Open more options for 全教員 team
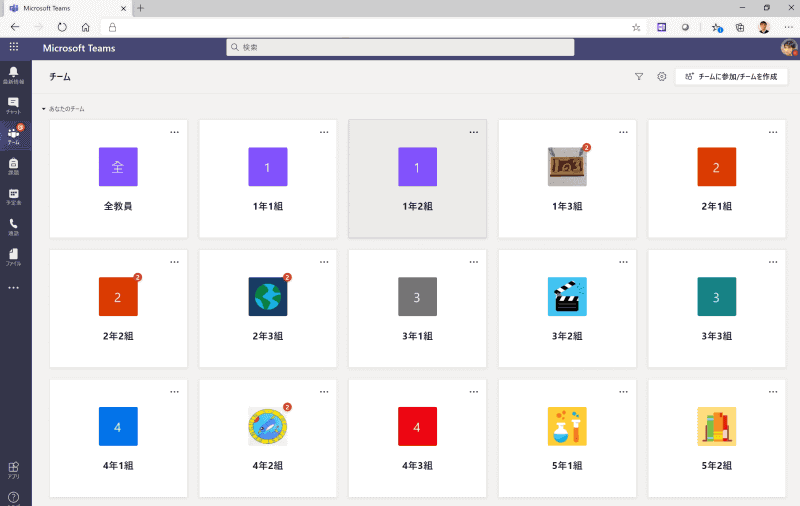 (174, 131)
